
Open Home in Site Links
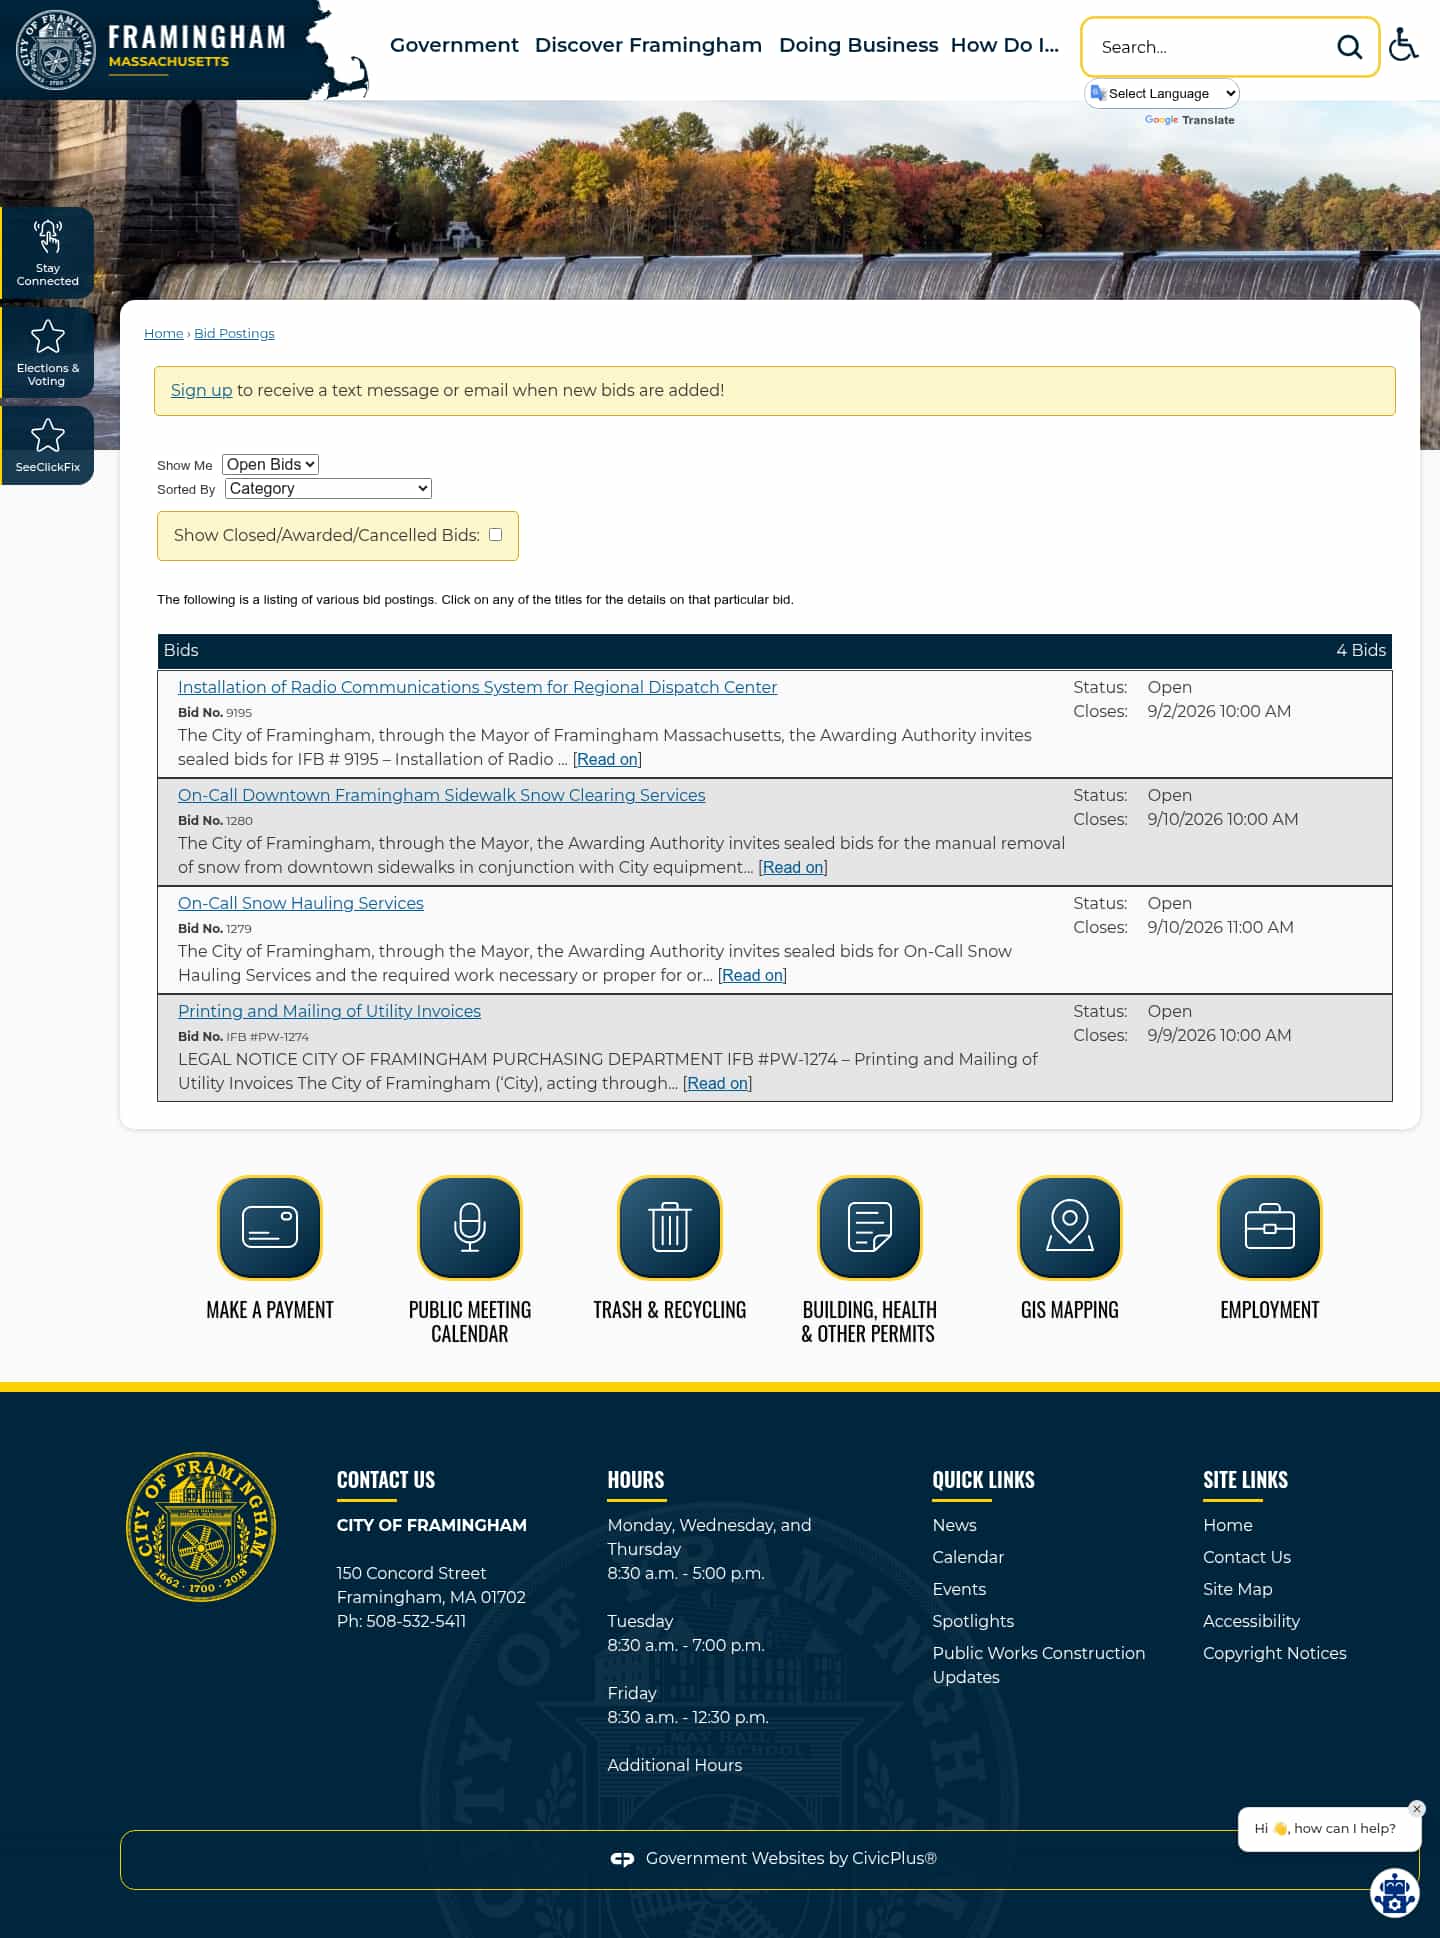(1228, 1525)
